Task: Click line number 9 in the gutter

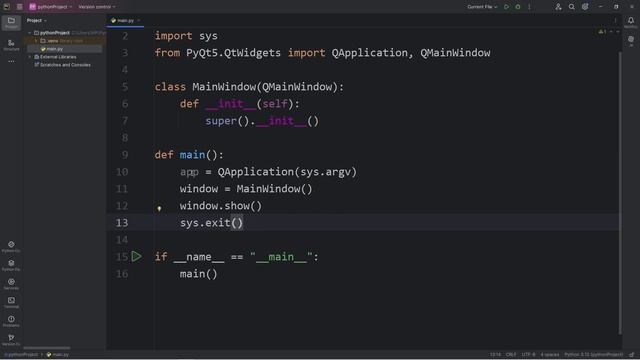Action: pyautogui.click(x=125, y=155)
